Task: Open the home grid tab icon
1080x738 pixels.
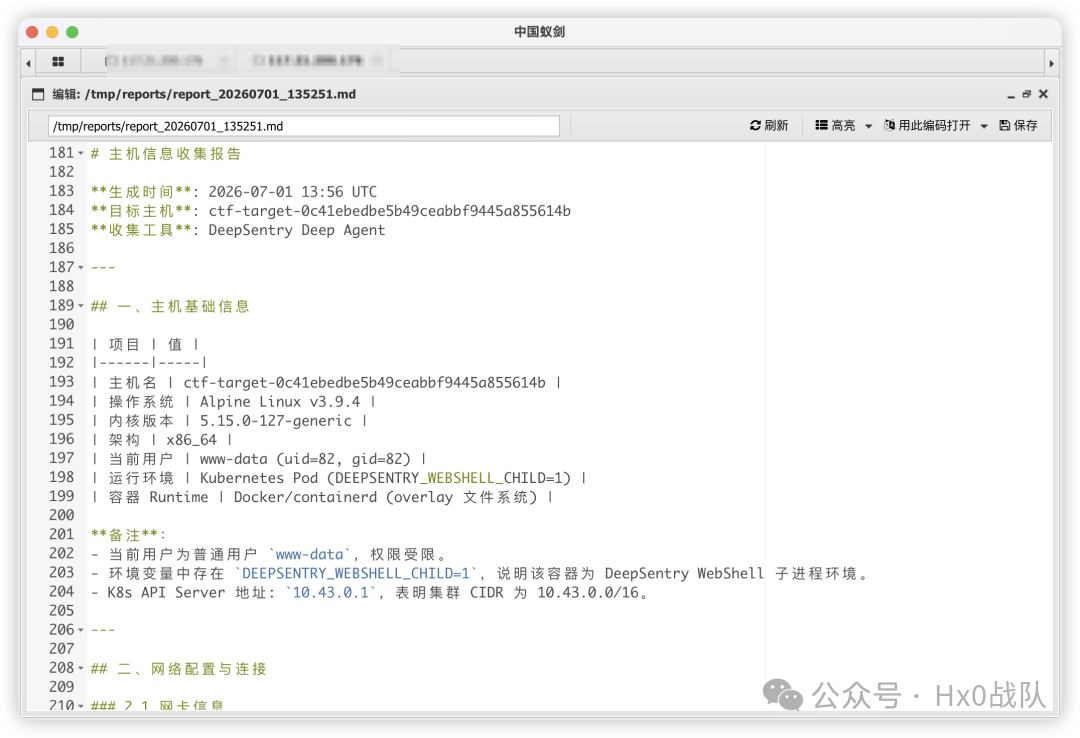Action: point(59,62)
